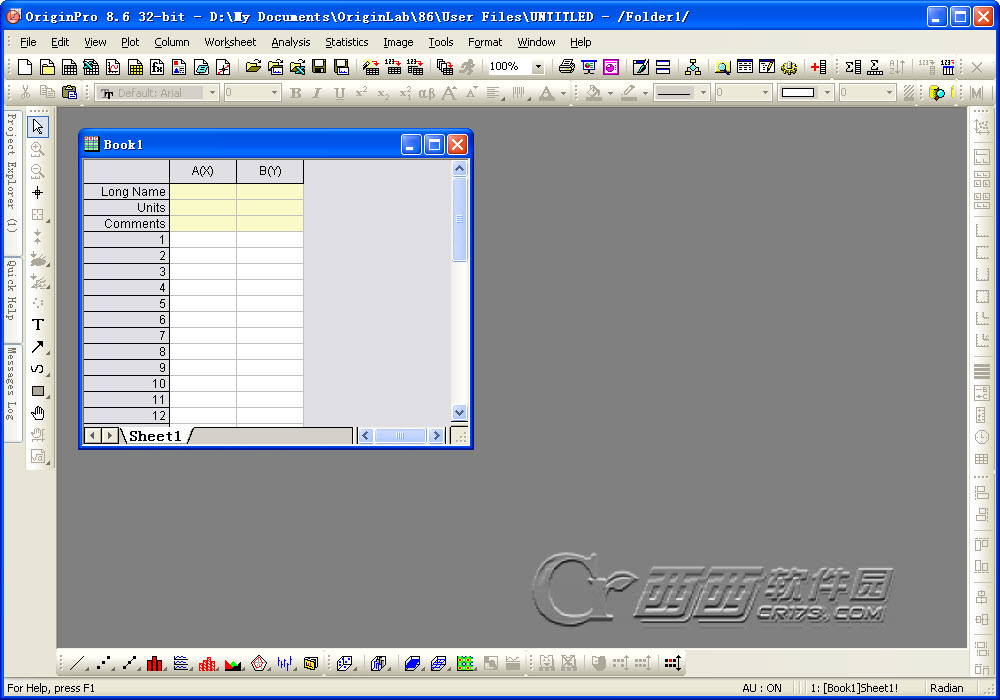Select the Pointer tool
The width and height of the screenshot is (1000, 700).
pos(38,127)
